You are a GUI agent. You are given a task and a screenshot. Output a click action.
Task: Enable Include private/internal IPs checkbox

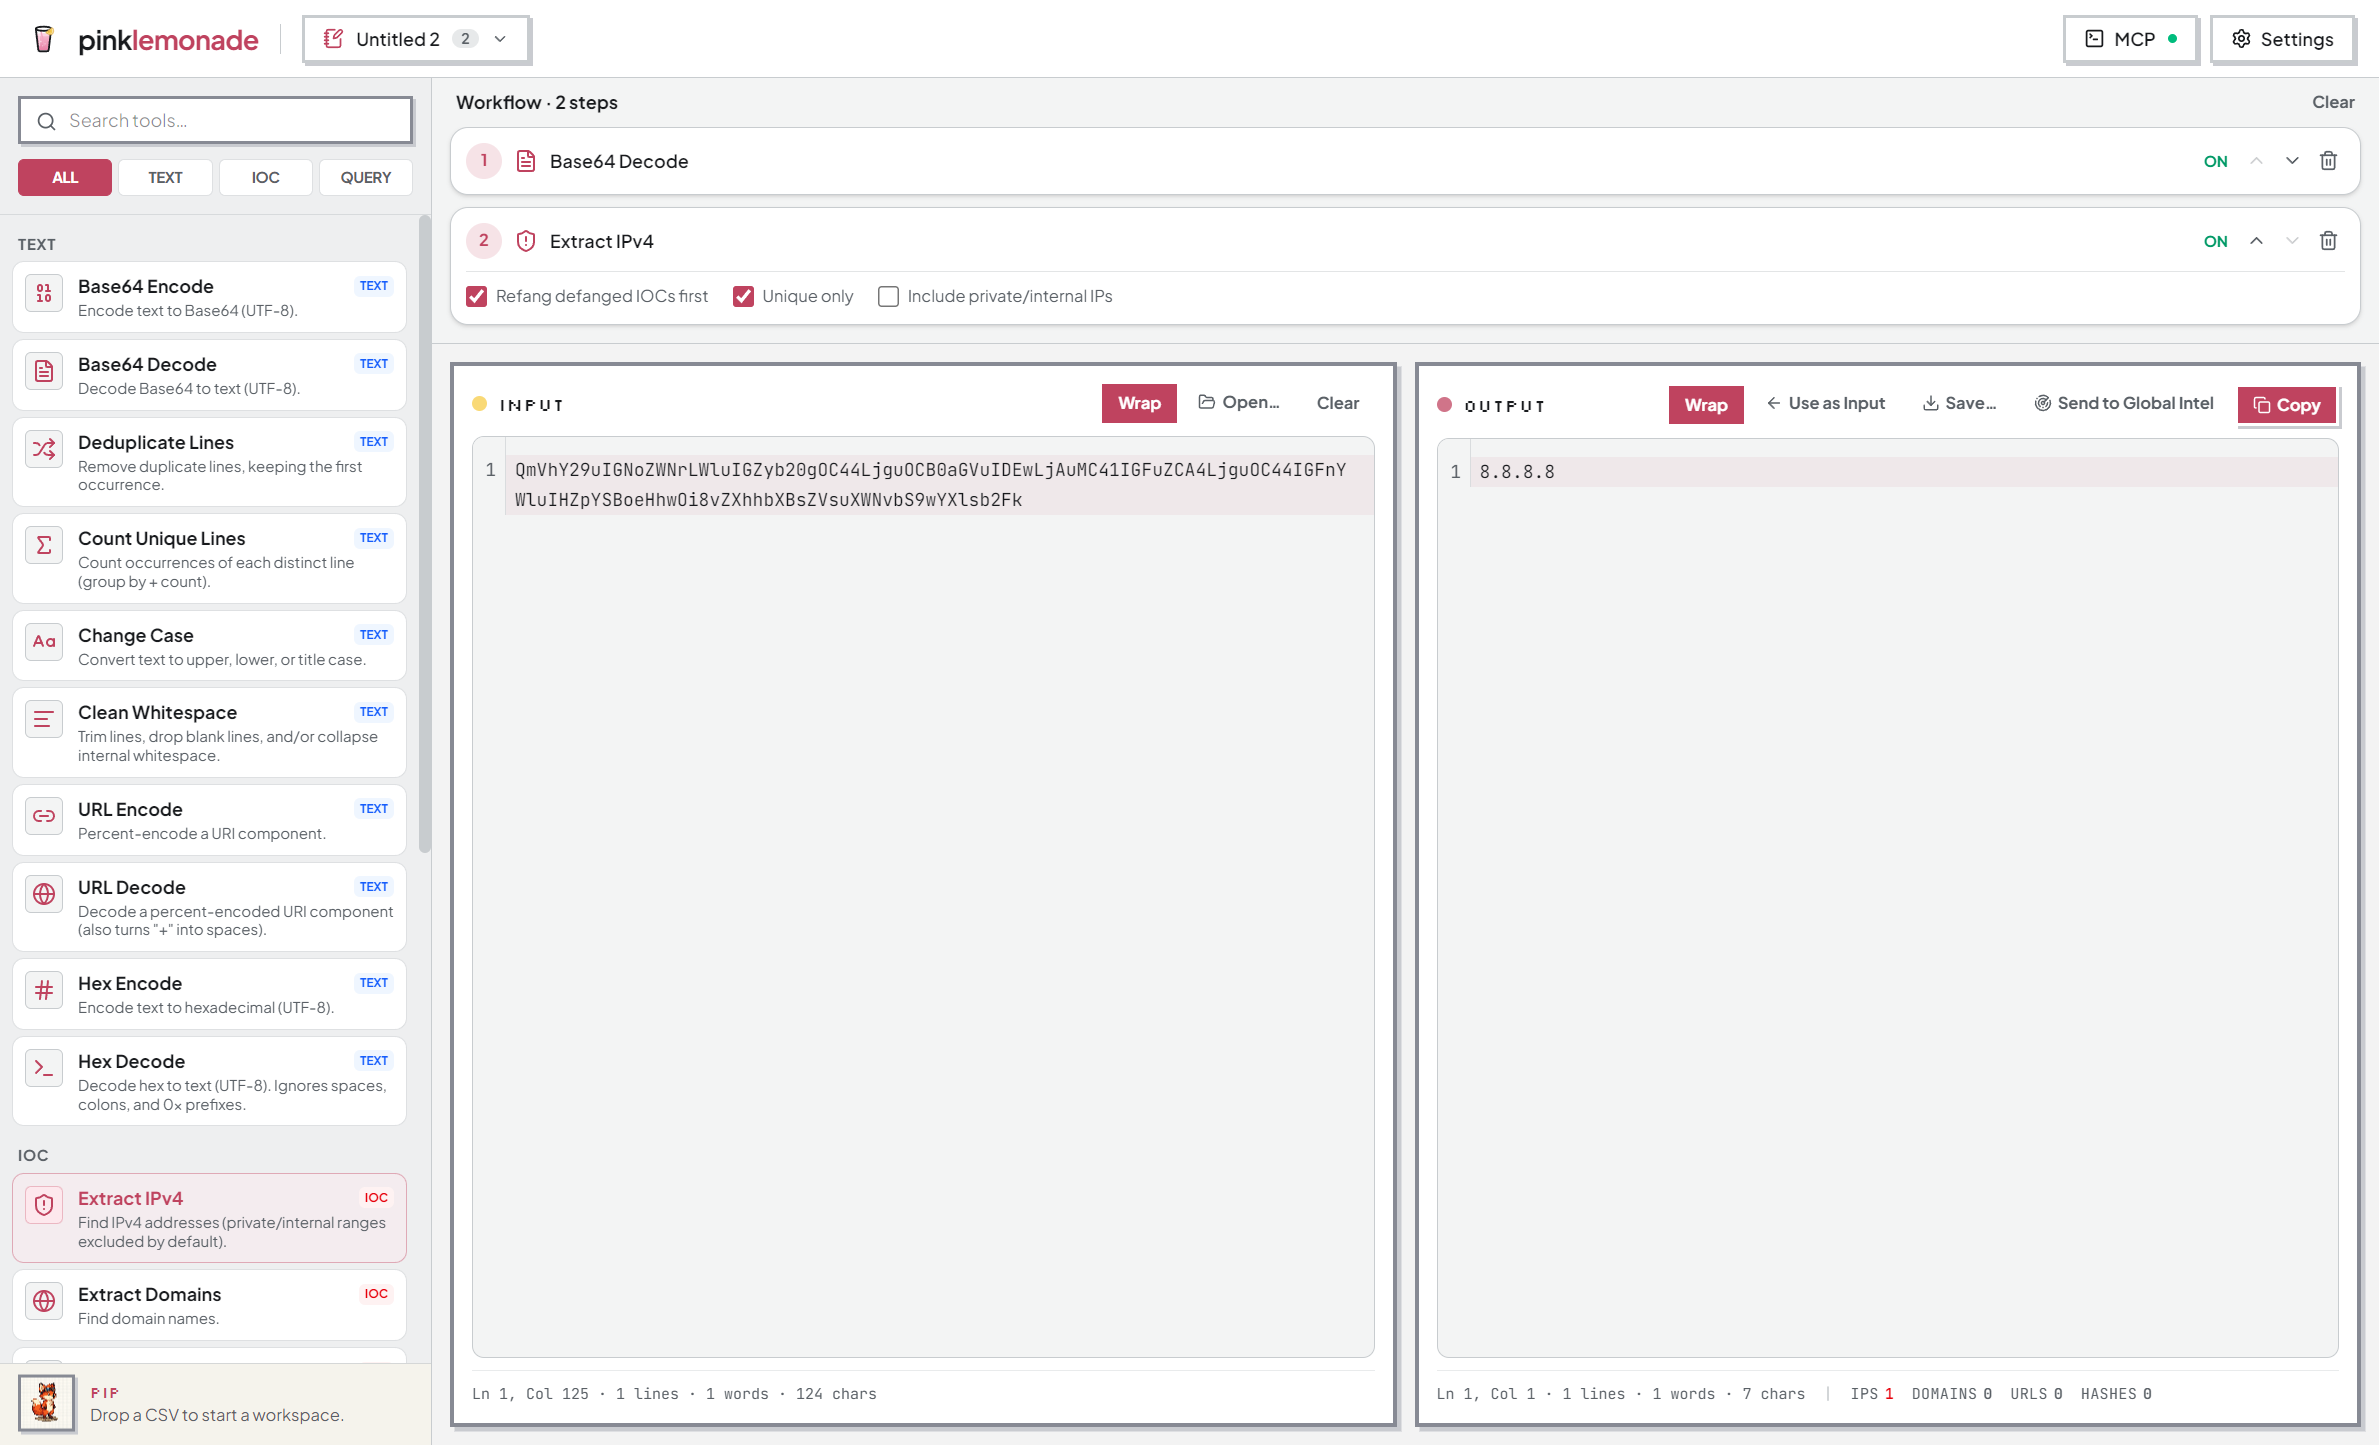point(888,296)
